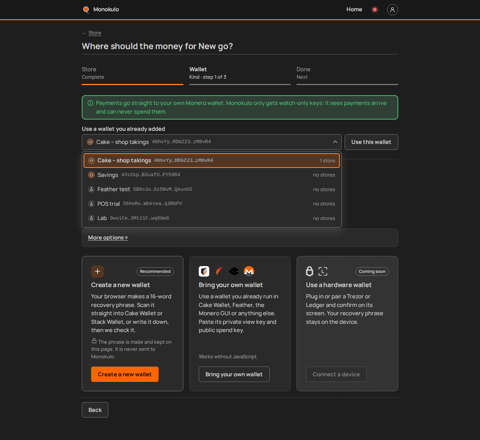Viewport: 480px width, 440px height.
Task: Click the 'Create a new wallet' card title
Action: [121, 285]
